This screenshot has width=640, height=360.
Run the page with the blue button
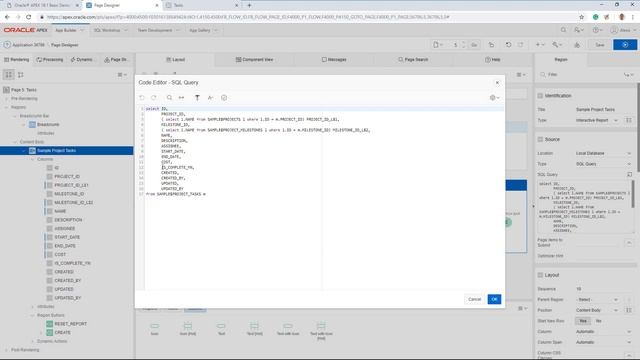625,45
